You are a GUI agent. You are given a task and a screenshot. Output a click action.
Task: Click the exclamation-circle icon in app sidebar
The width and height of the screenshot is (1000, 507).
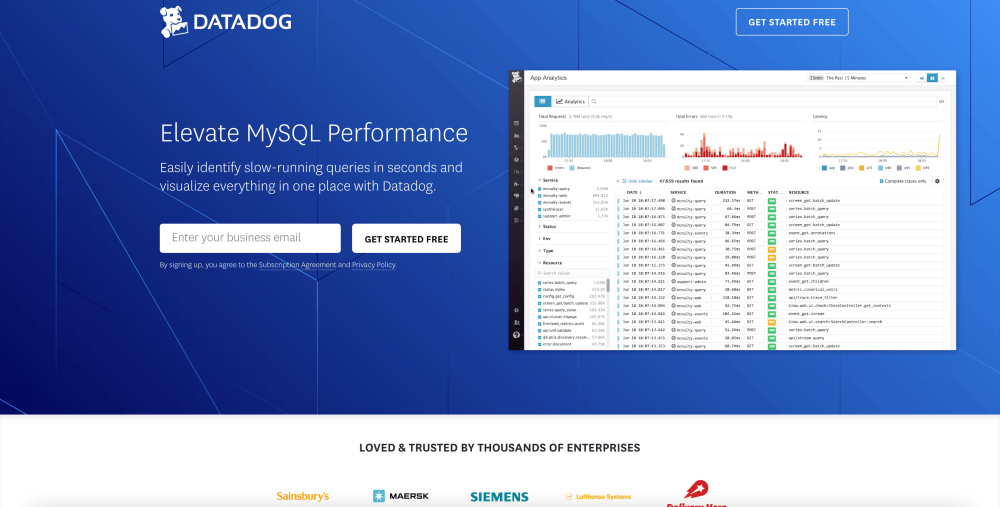(x=516, y=160)
